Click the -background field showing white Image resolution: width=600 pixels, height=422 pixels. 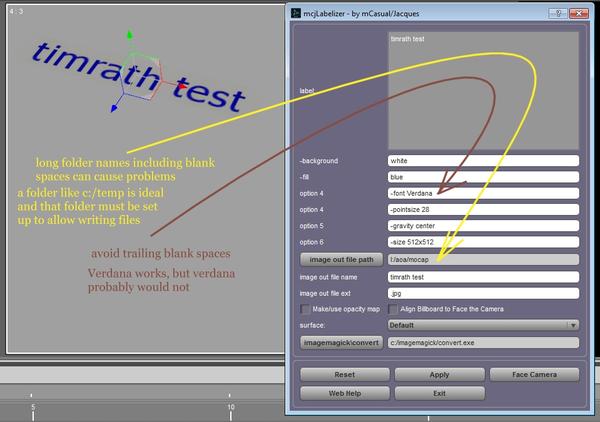[483, 161]
